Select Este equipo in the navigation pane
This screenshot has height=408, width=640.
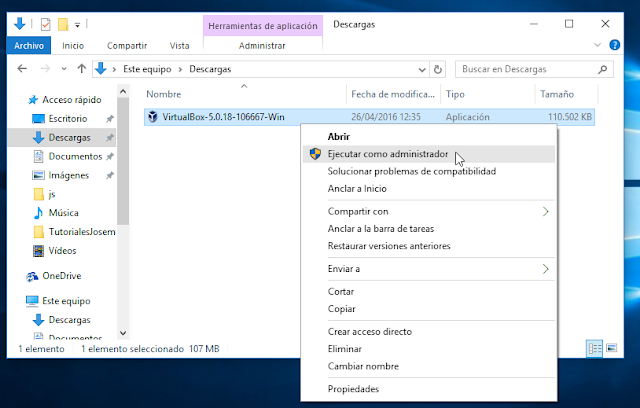coord(66,301)
